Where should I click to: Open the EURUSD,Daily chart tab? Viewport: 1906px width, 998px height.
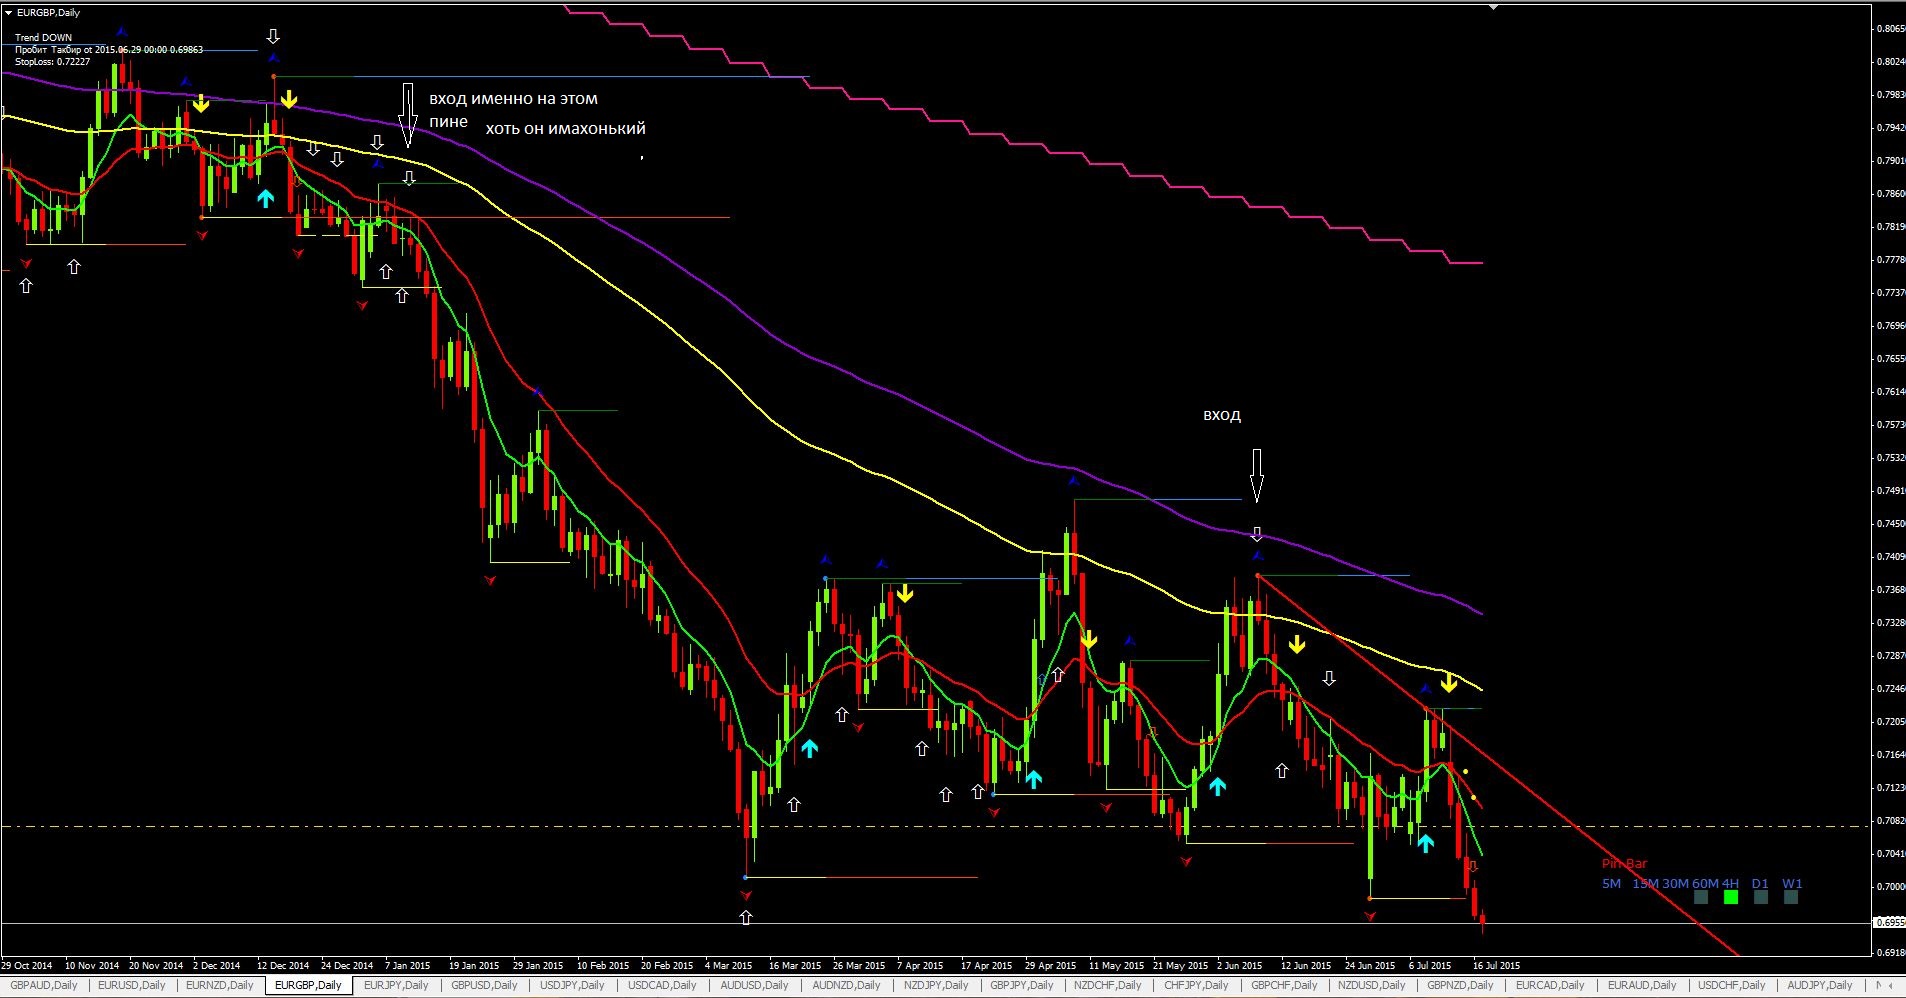pos(132,985)
